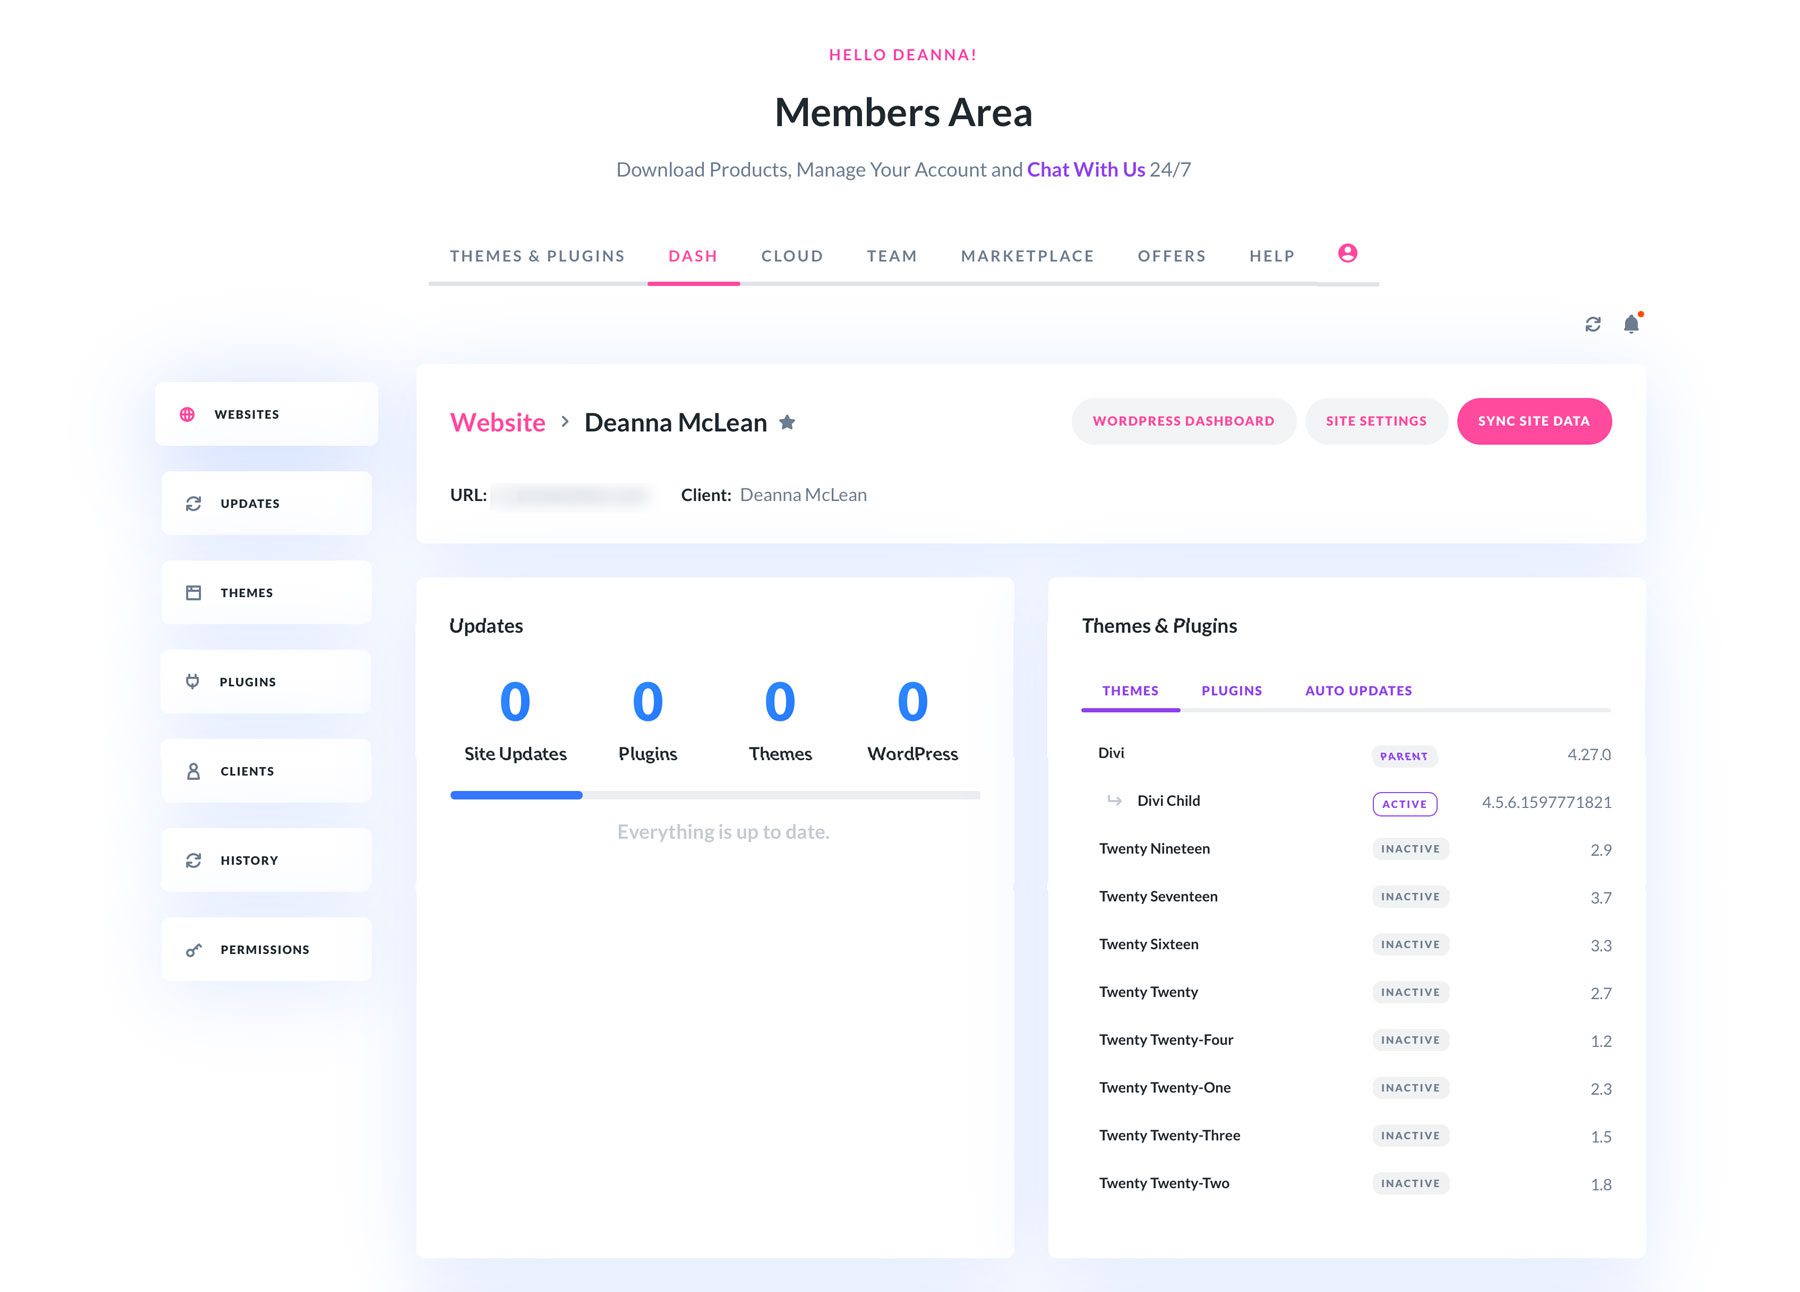Open the notifications bell
This screenshot has height=1292, width=1800.
coord(1632,323)
